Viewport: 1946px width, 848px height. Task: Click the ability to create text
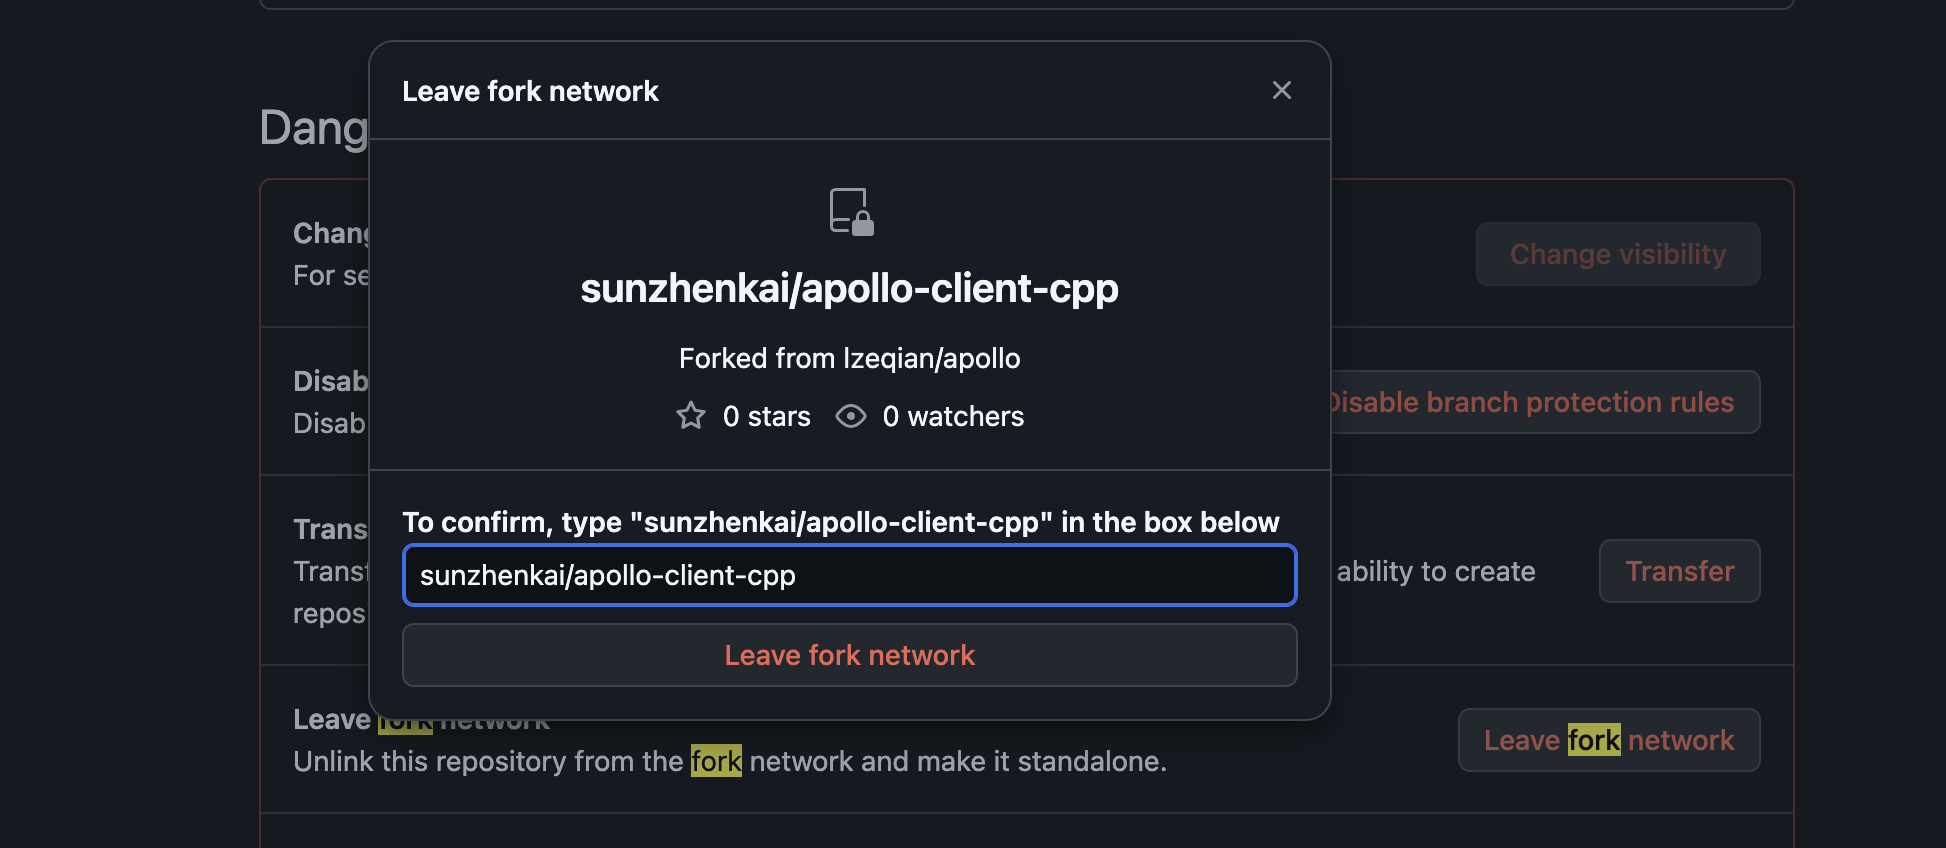pyautogui.click(x=1435, y=571)
